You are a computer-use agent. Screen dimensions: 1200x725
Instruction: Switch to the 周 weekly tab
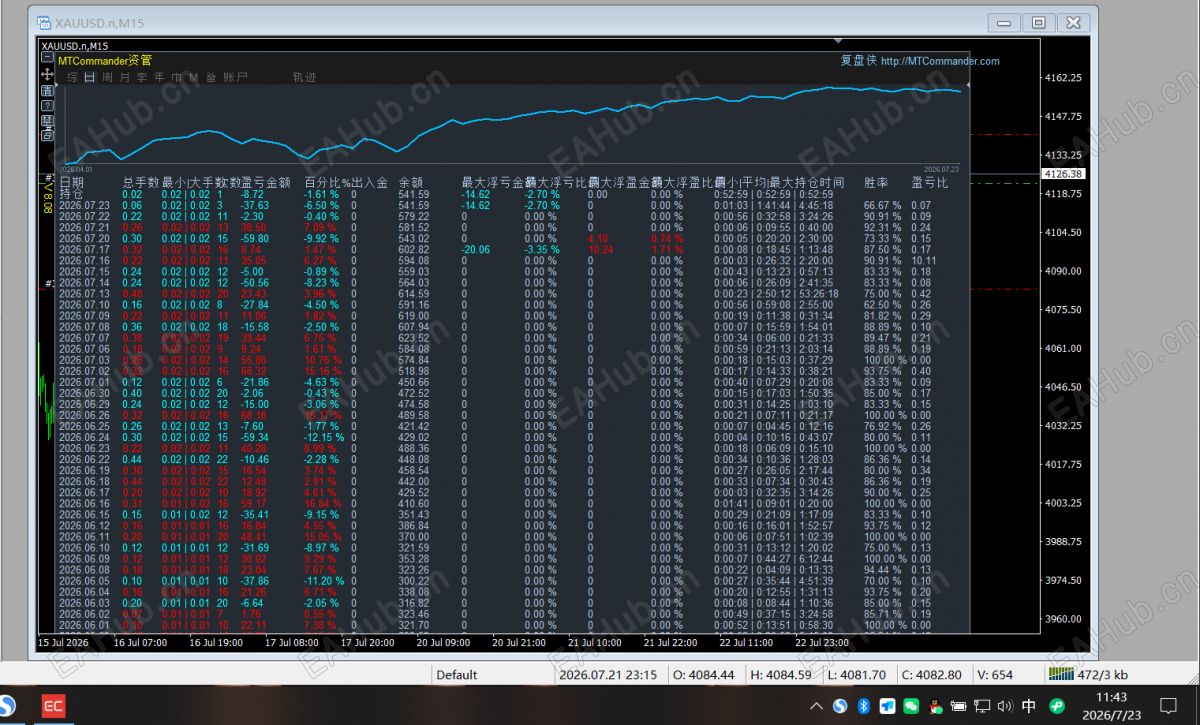click(x=107, y=77)
